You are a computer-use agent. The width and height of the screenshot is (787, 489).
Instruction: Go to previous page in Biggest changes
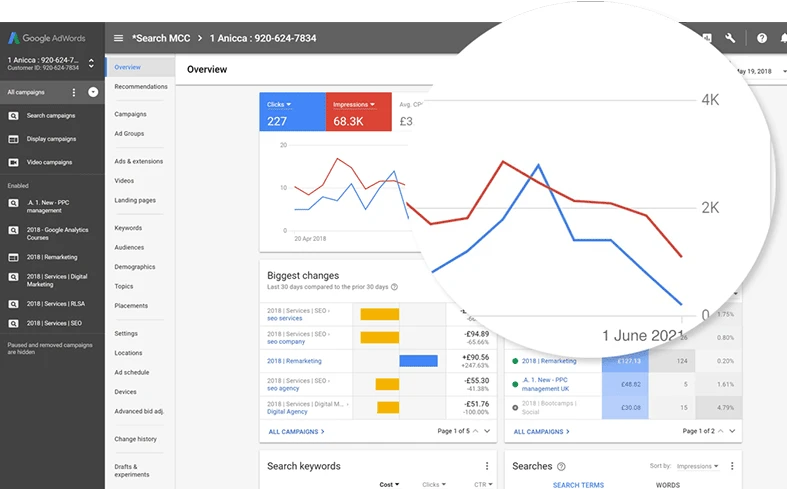475,431
